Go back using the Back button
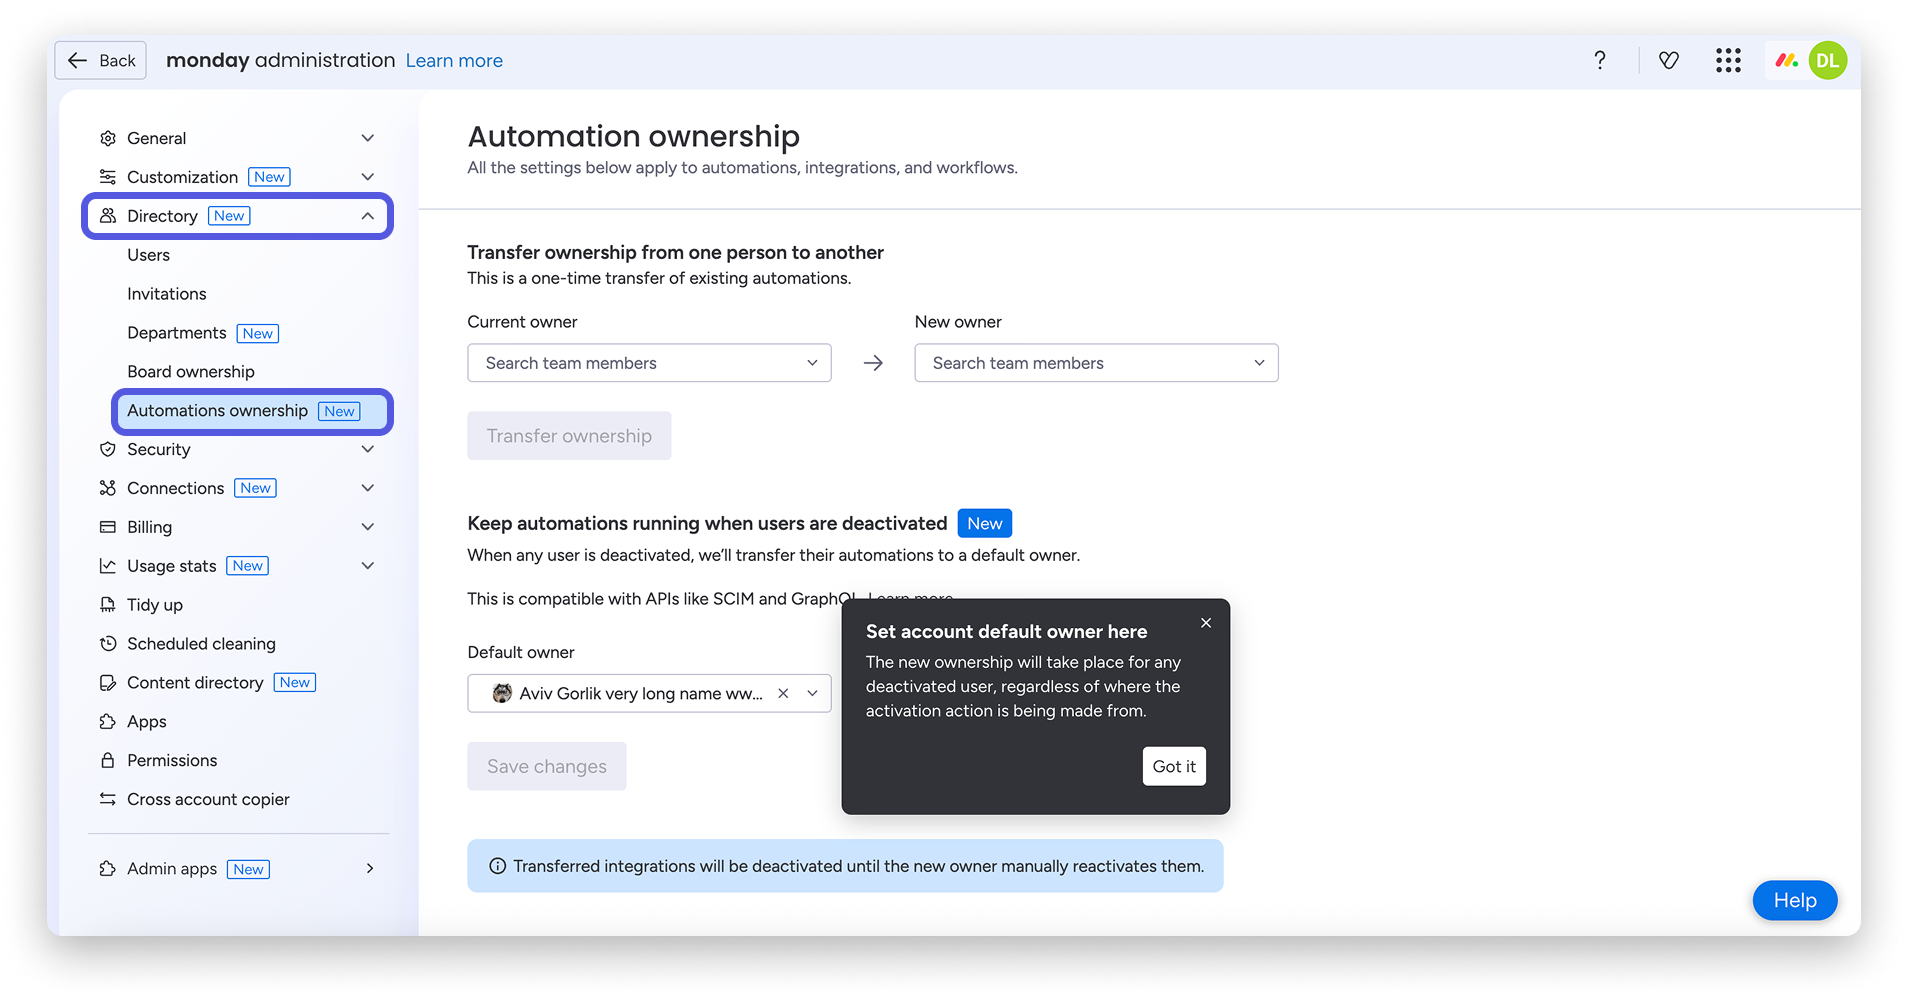The image size is (1911, 1001). tap(101, 61)
